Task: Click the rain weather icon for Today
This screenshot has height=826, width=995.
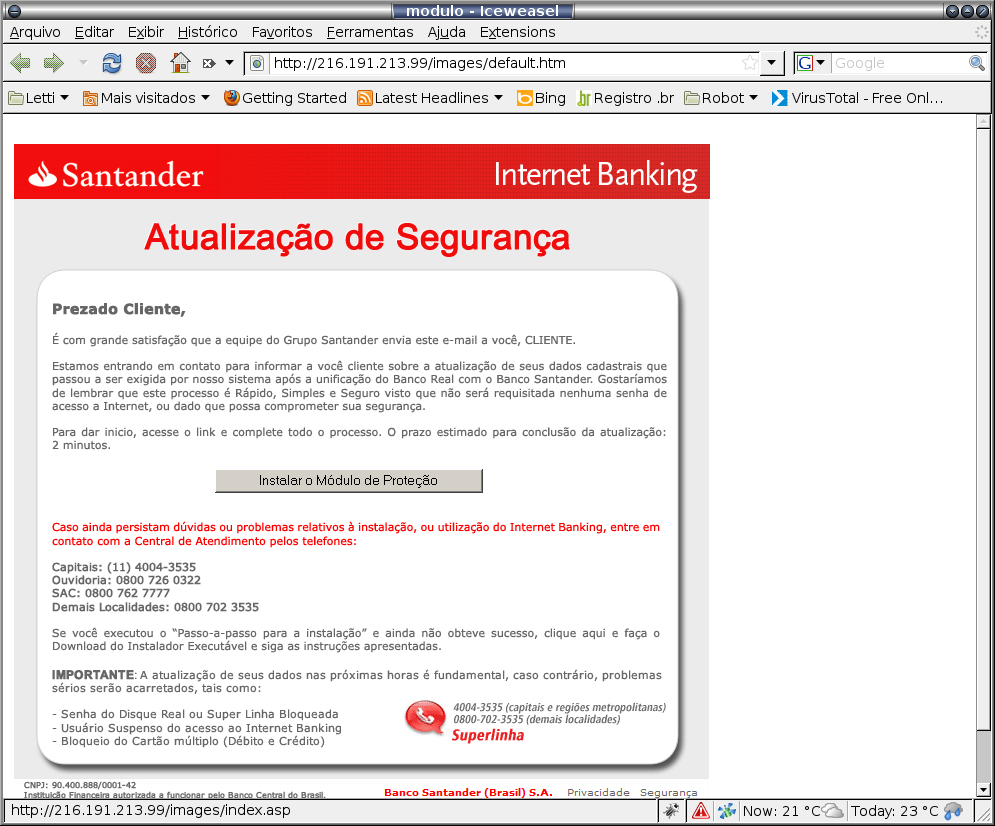Action: tap(953, 811)
